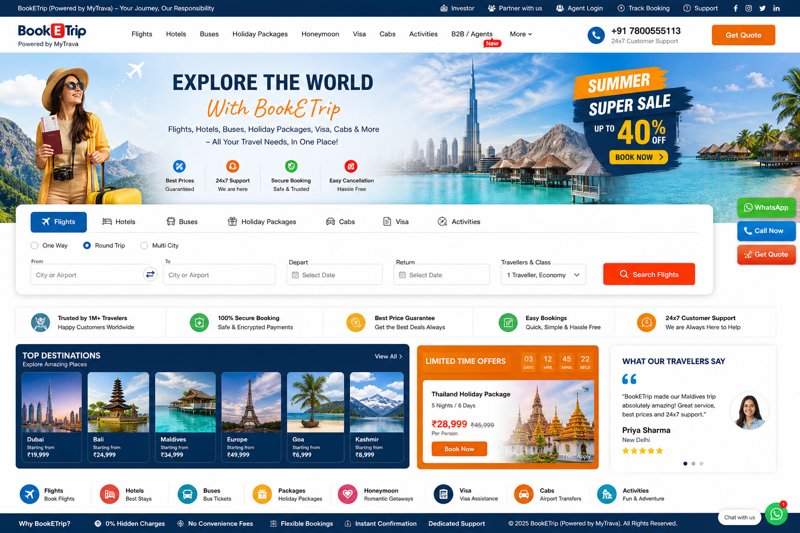Image resolution: width=800 pixels, height=533 pixels.
Task: Click the Trusted by 1M+ Travelers icon
Action: point(40,323)
